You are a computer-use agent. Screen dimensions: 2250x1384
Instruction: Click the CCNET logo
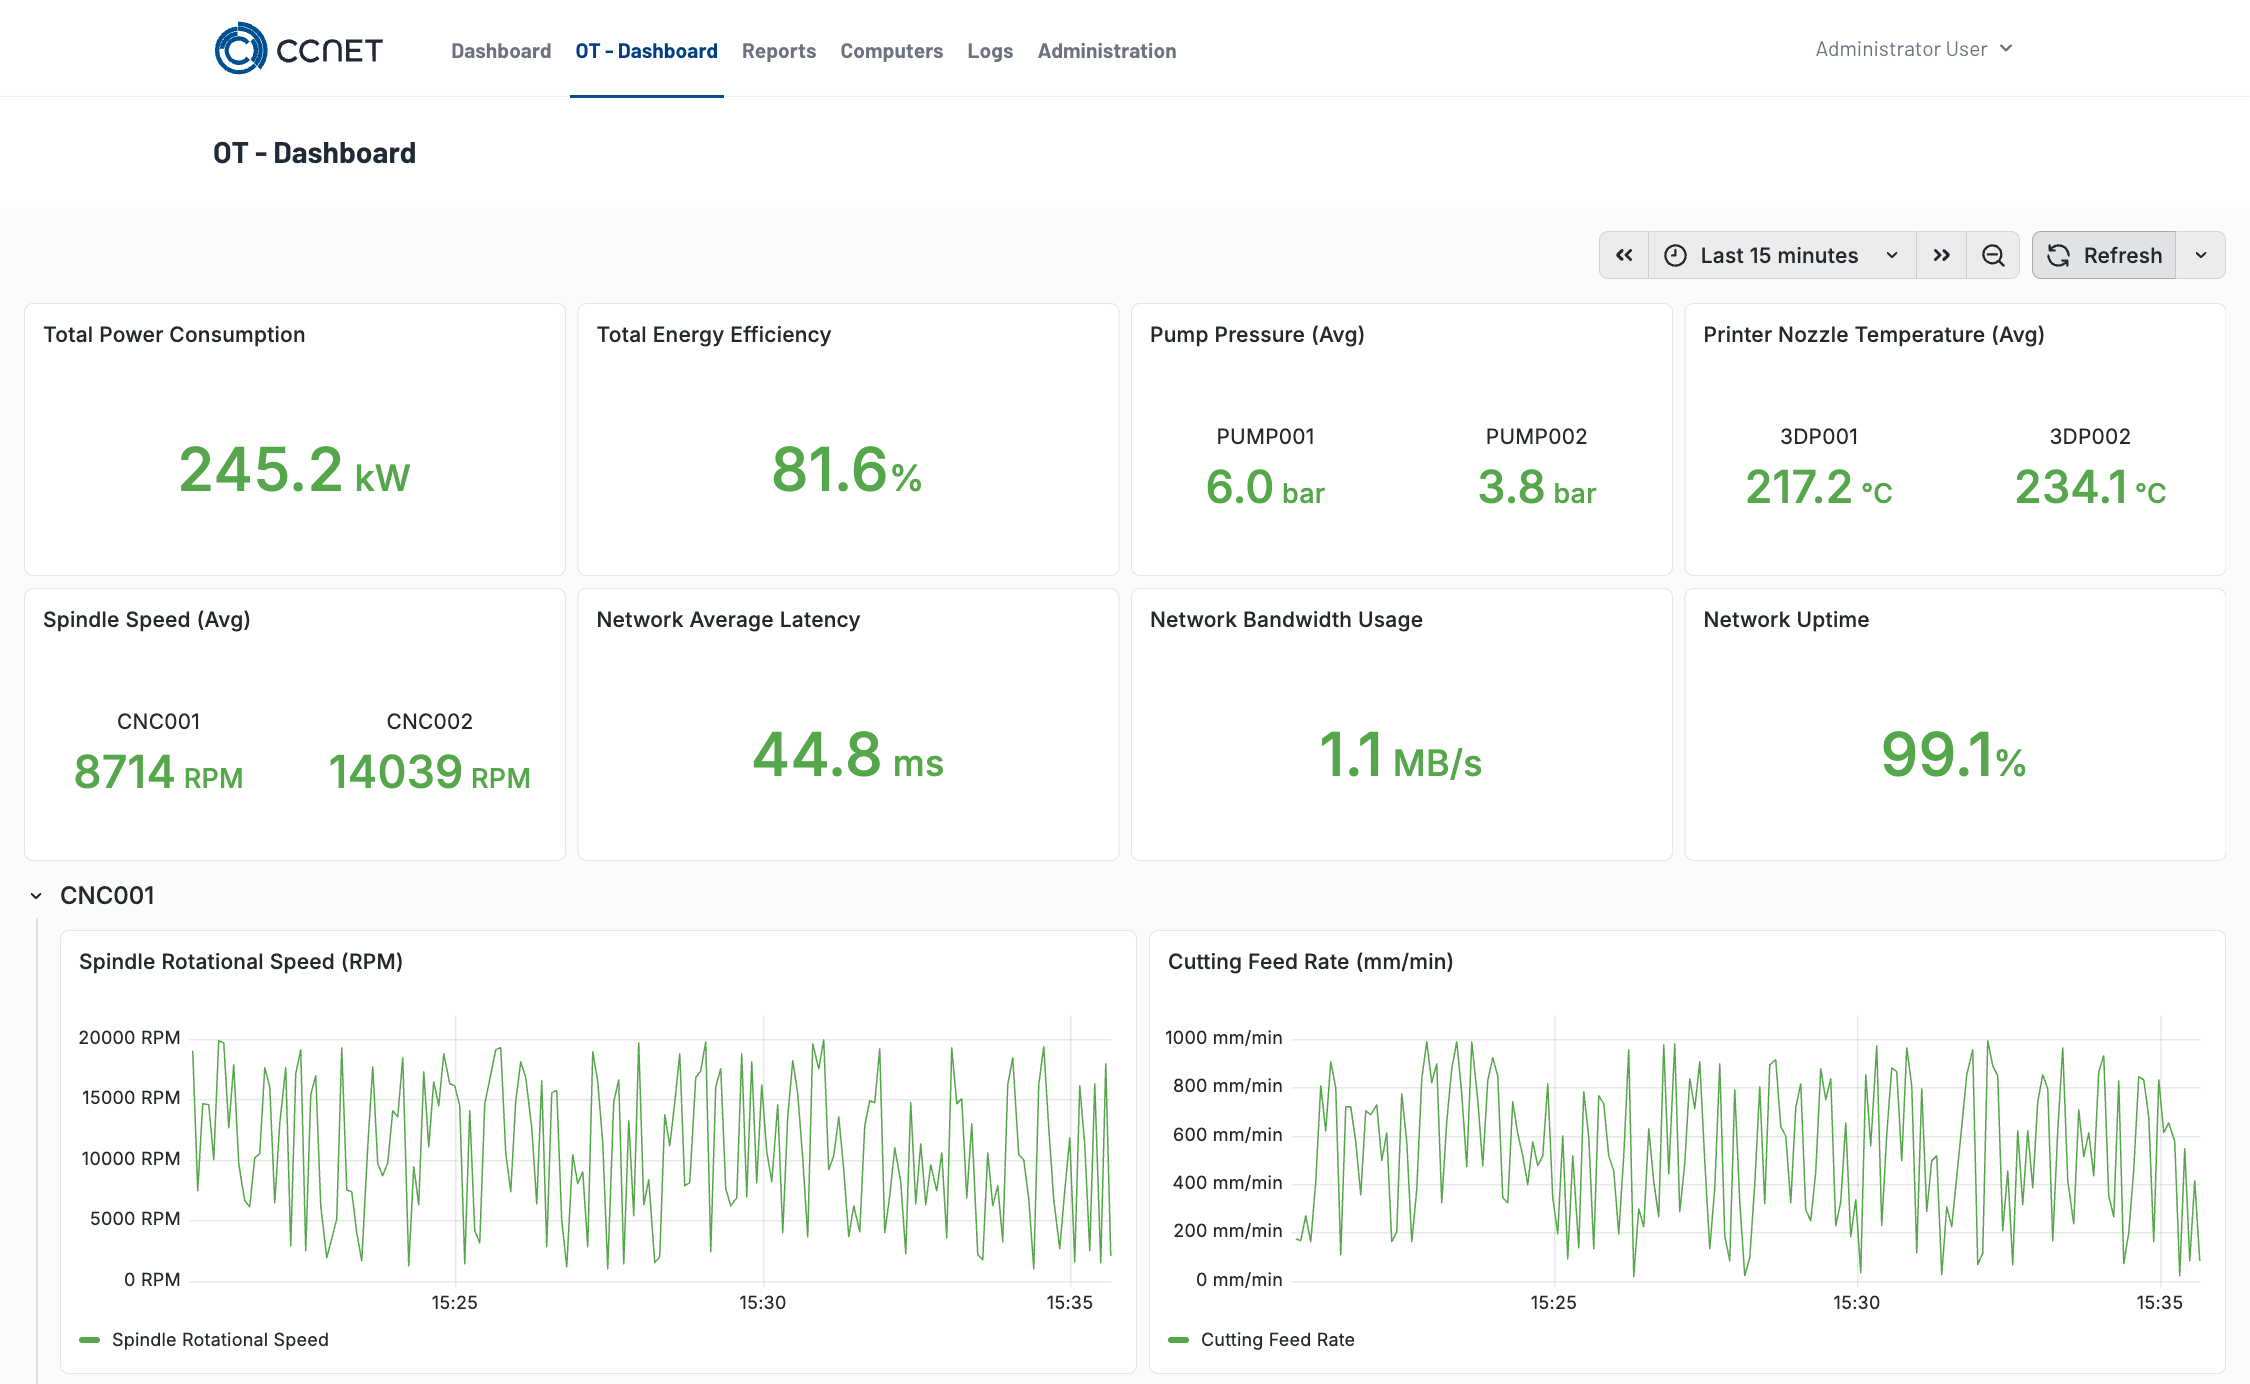[x=298, y=49]
